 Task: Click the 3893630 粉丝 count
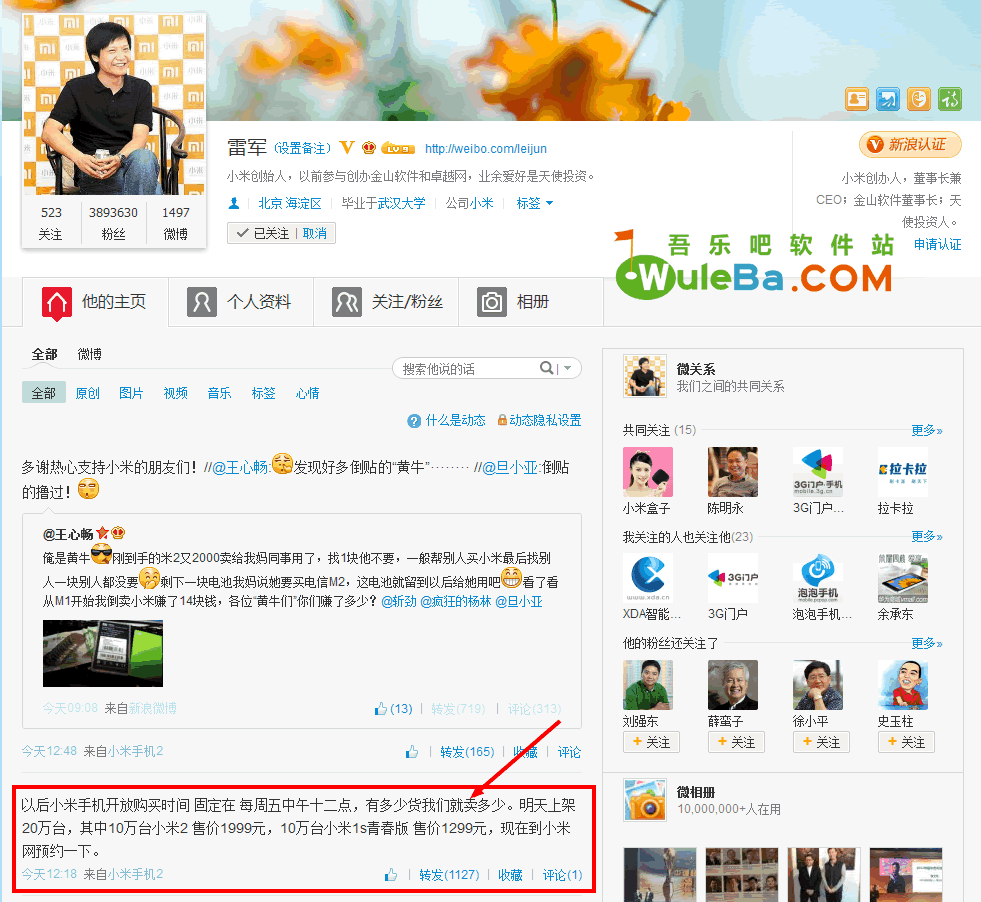(x=113, y=223)
